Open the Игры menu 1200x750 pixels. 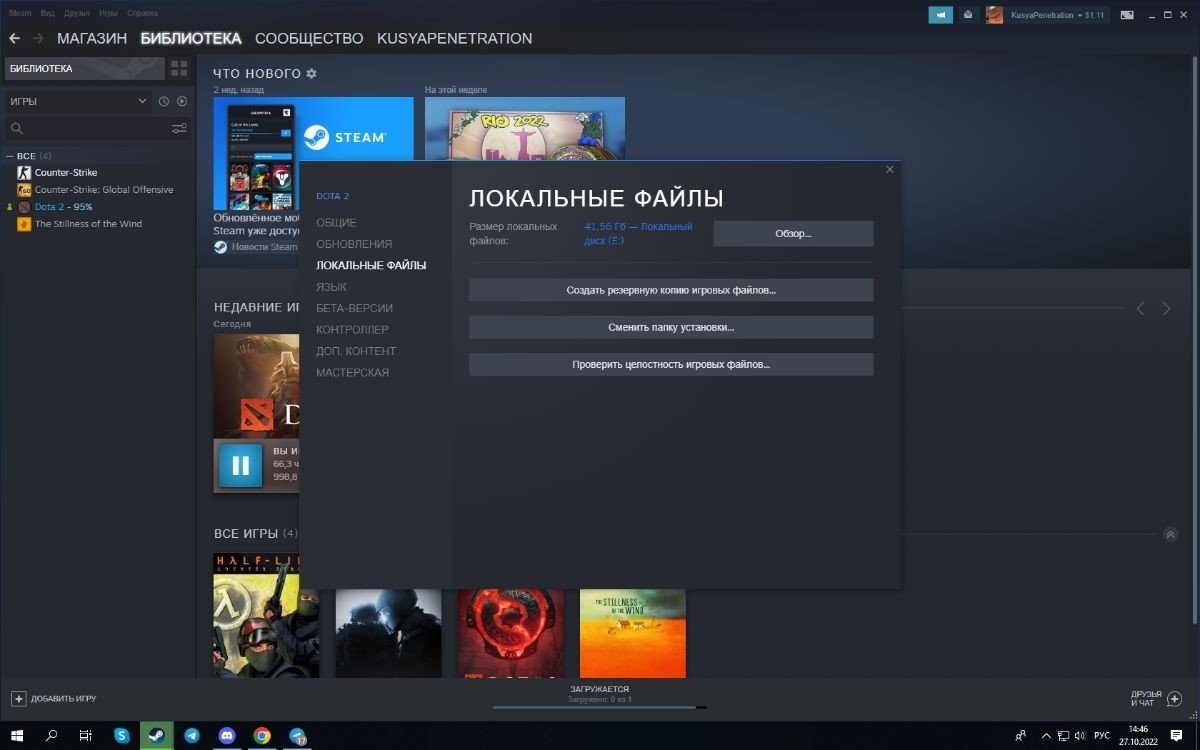coord(108,13)
